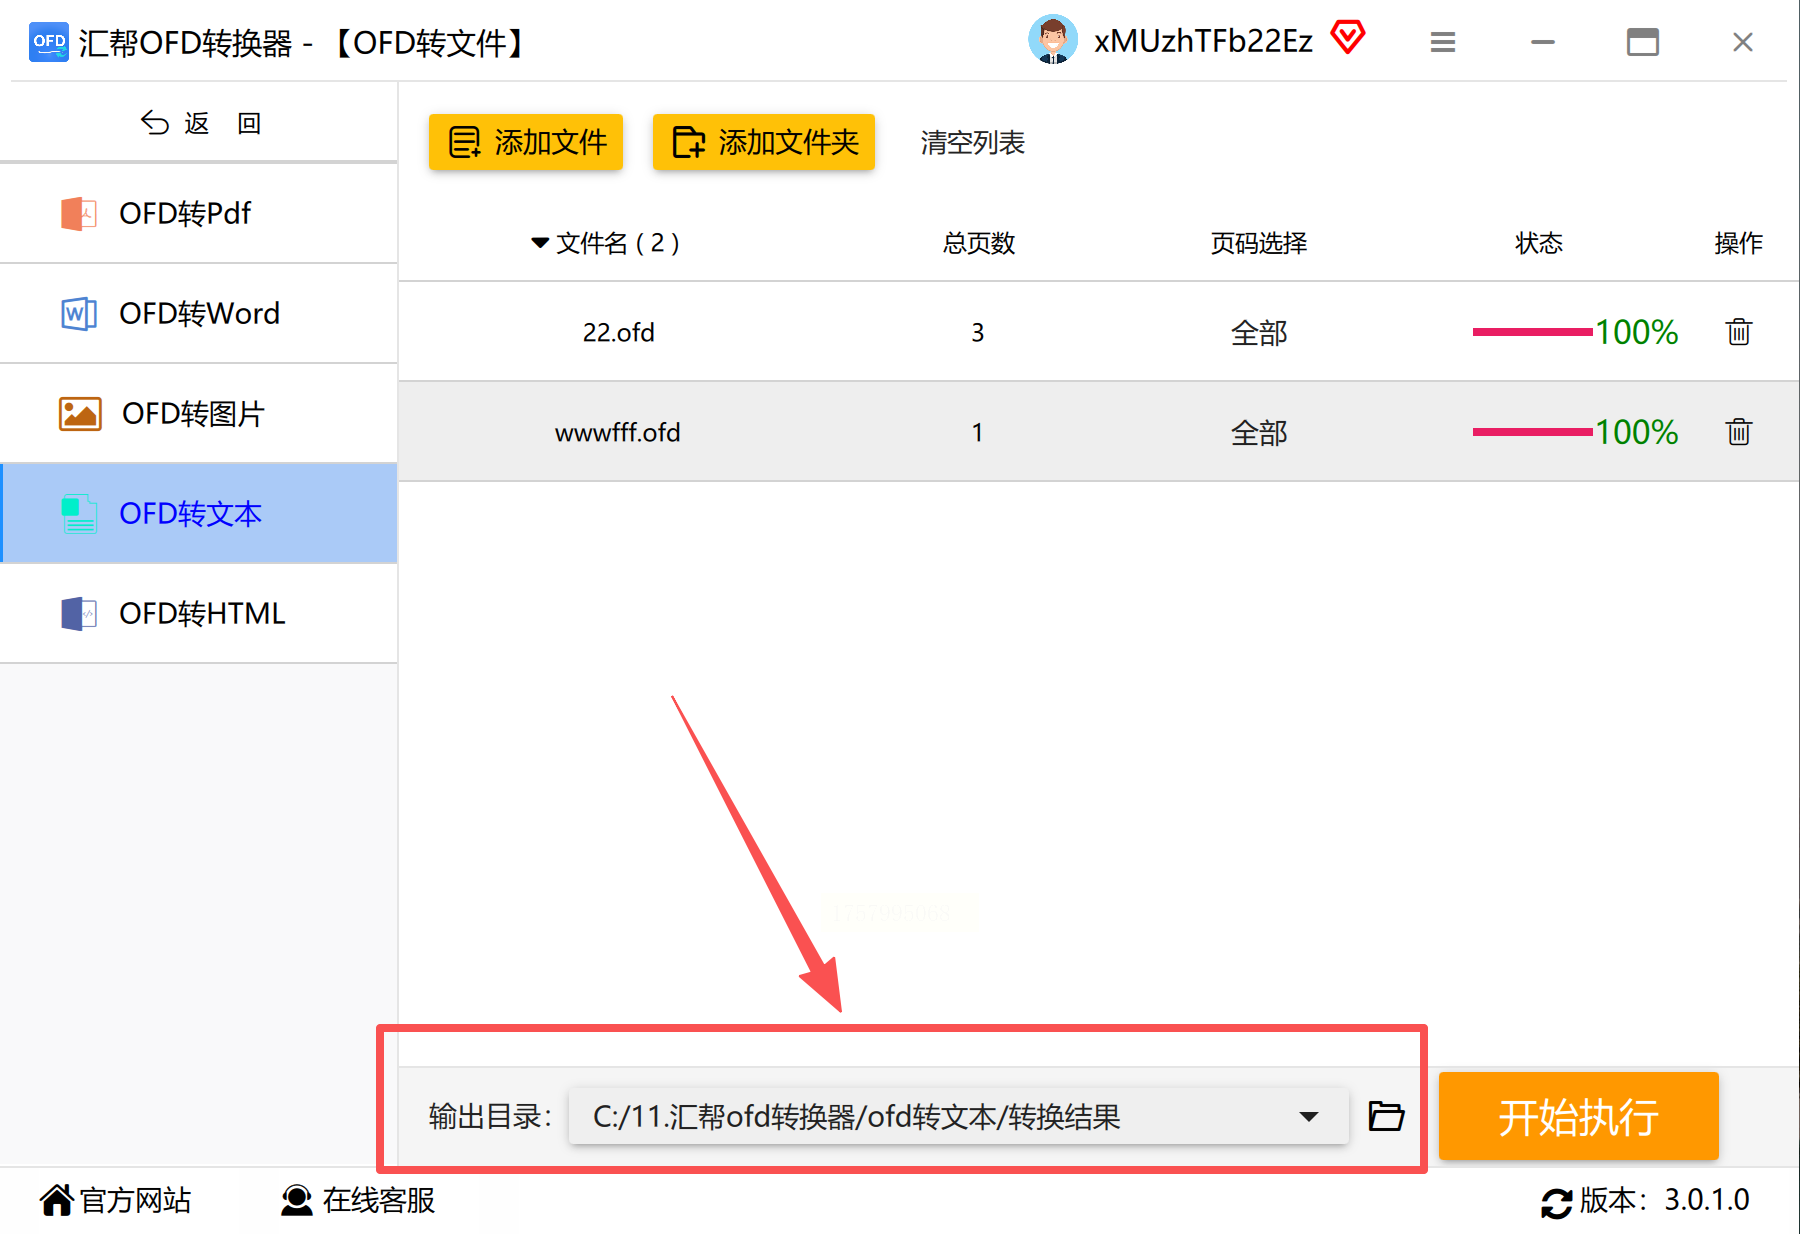This screenshot has height=1234, width=1800.
Task: Choose the OFD转图片 conversion option
Action: [x=199, y=413]
